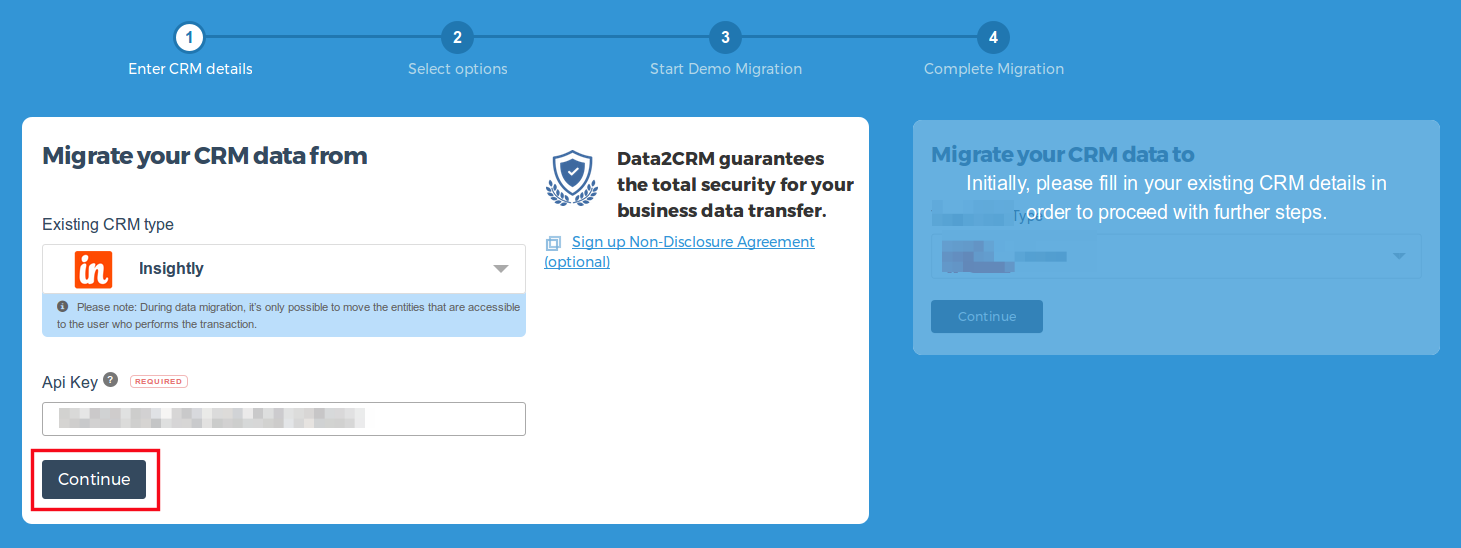Click the Insightly logo icon
This screenshot has height=548, width=1461.
[x=94, y=269]
